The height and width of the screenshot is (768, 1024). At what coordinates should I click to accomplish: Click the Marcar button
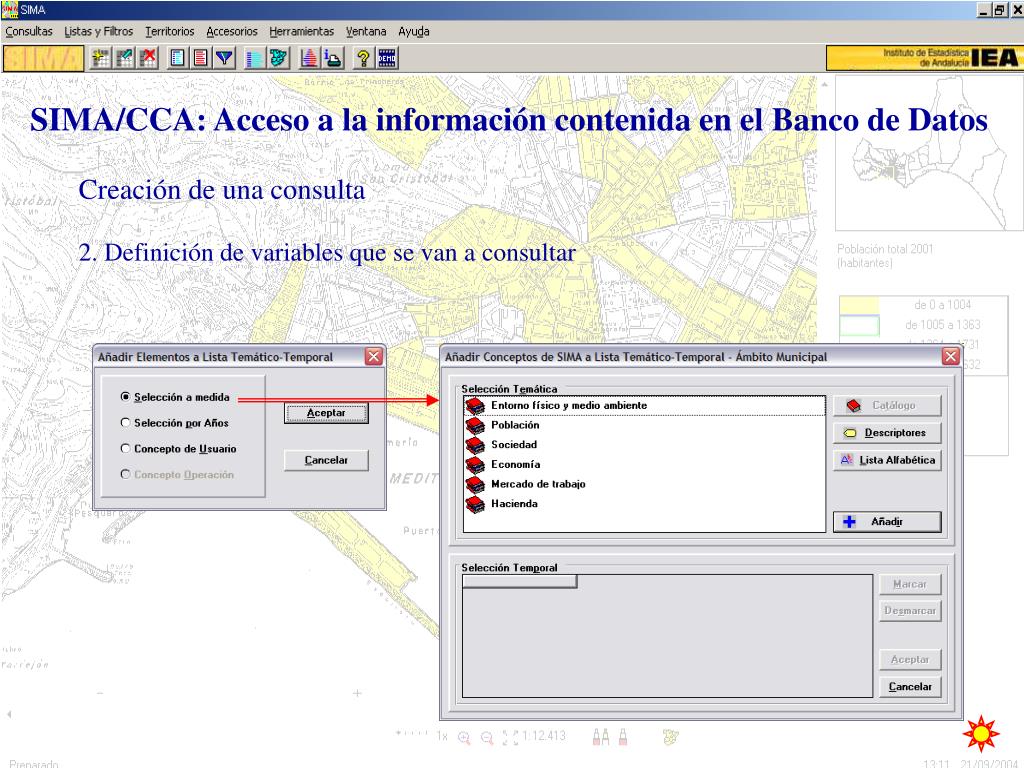(x=910, y=584)
